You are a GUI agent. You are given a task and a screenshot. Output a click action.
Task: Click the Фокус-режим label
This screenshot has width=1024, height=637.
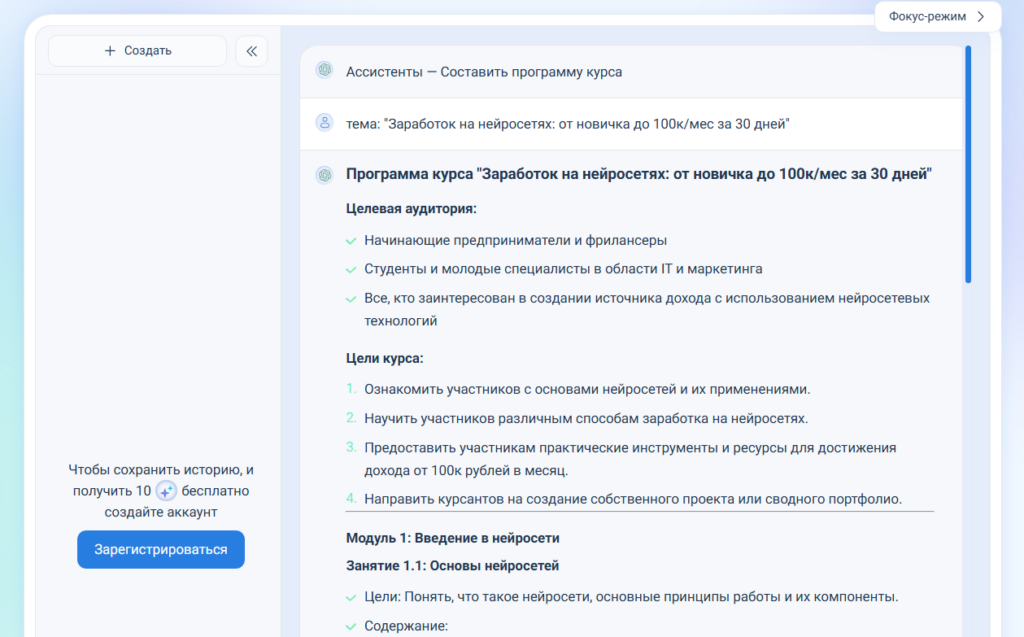[x=927, y=16]
